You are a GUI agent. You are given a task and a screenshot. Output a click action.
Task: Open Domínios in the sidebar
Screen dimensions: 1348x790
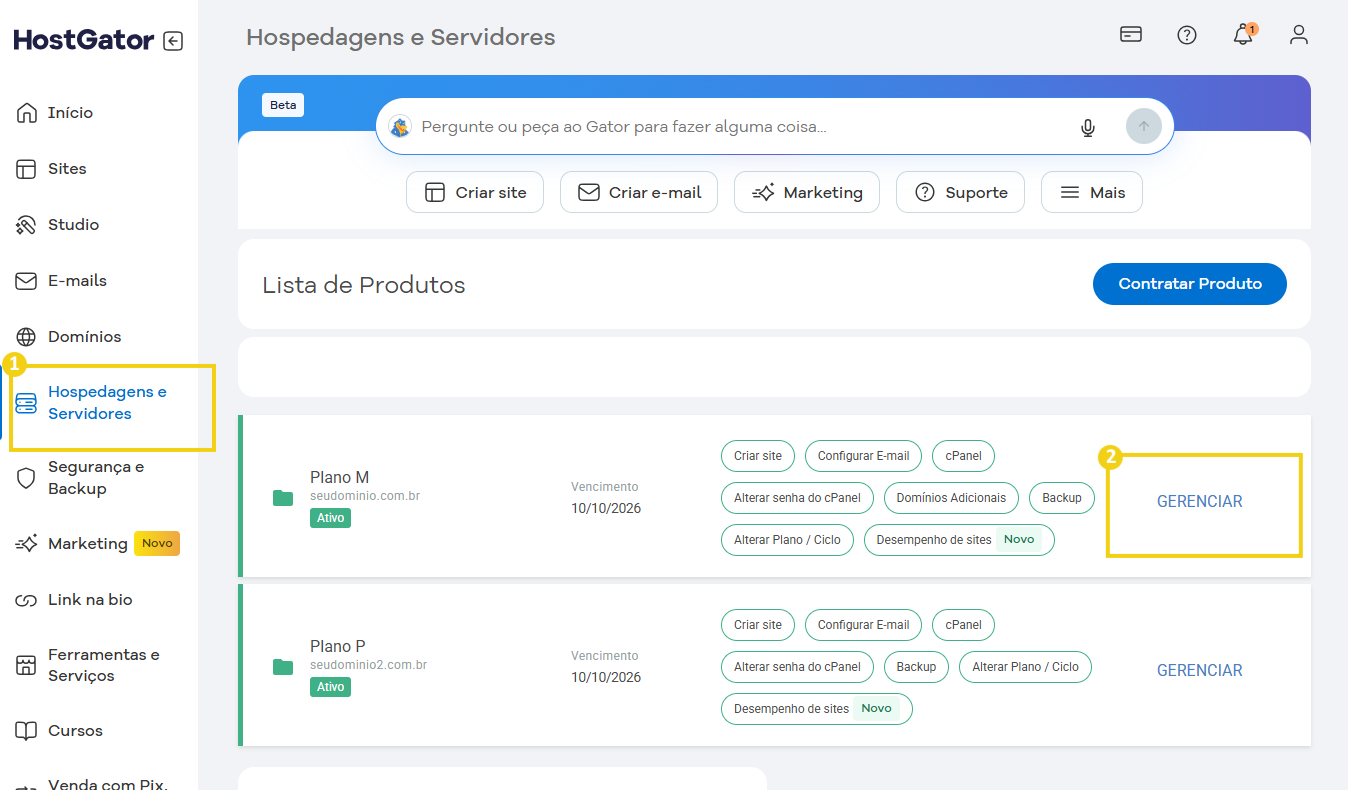click(x=84, y=337)
